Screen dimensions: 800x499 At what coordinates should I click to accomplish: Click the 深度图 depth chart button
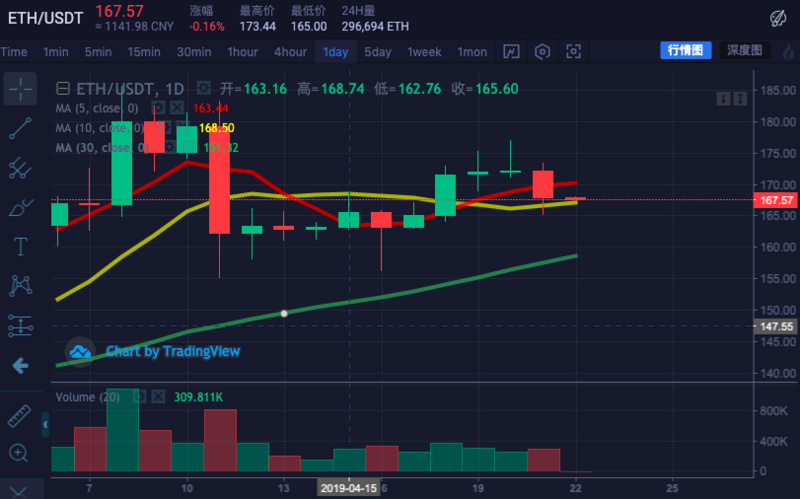pyautogui.click(x=744, y=50)
